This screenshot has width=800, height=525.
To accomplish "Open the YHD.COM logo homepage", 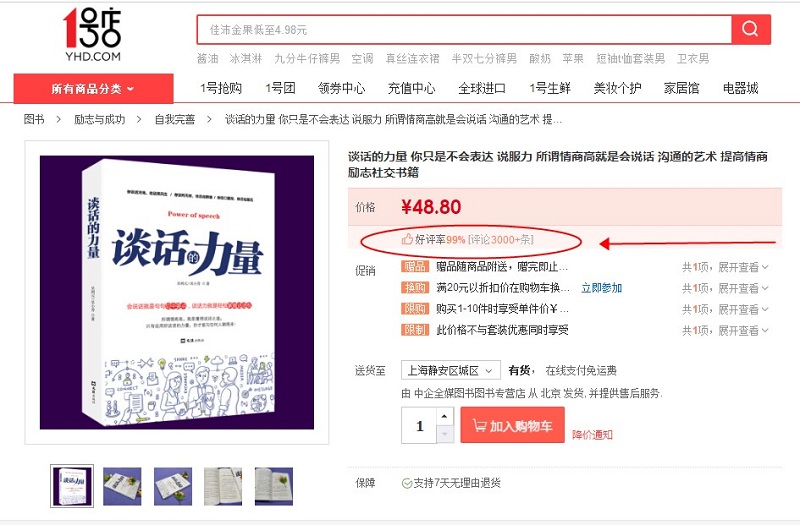I will point(92,35).
